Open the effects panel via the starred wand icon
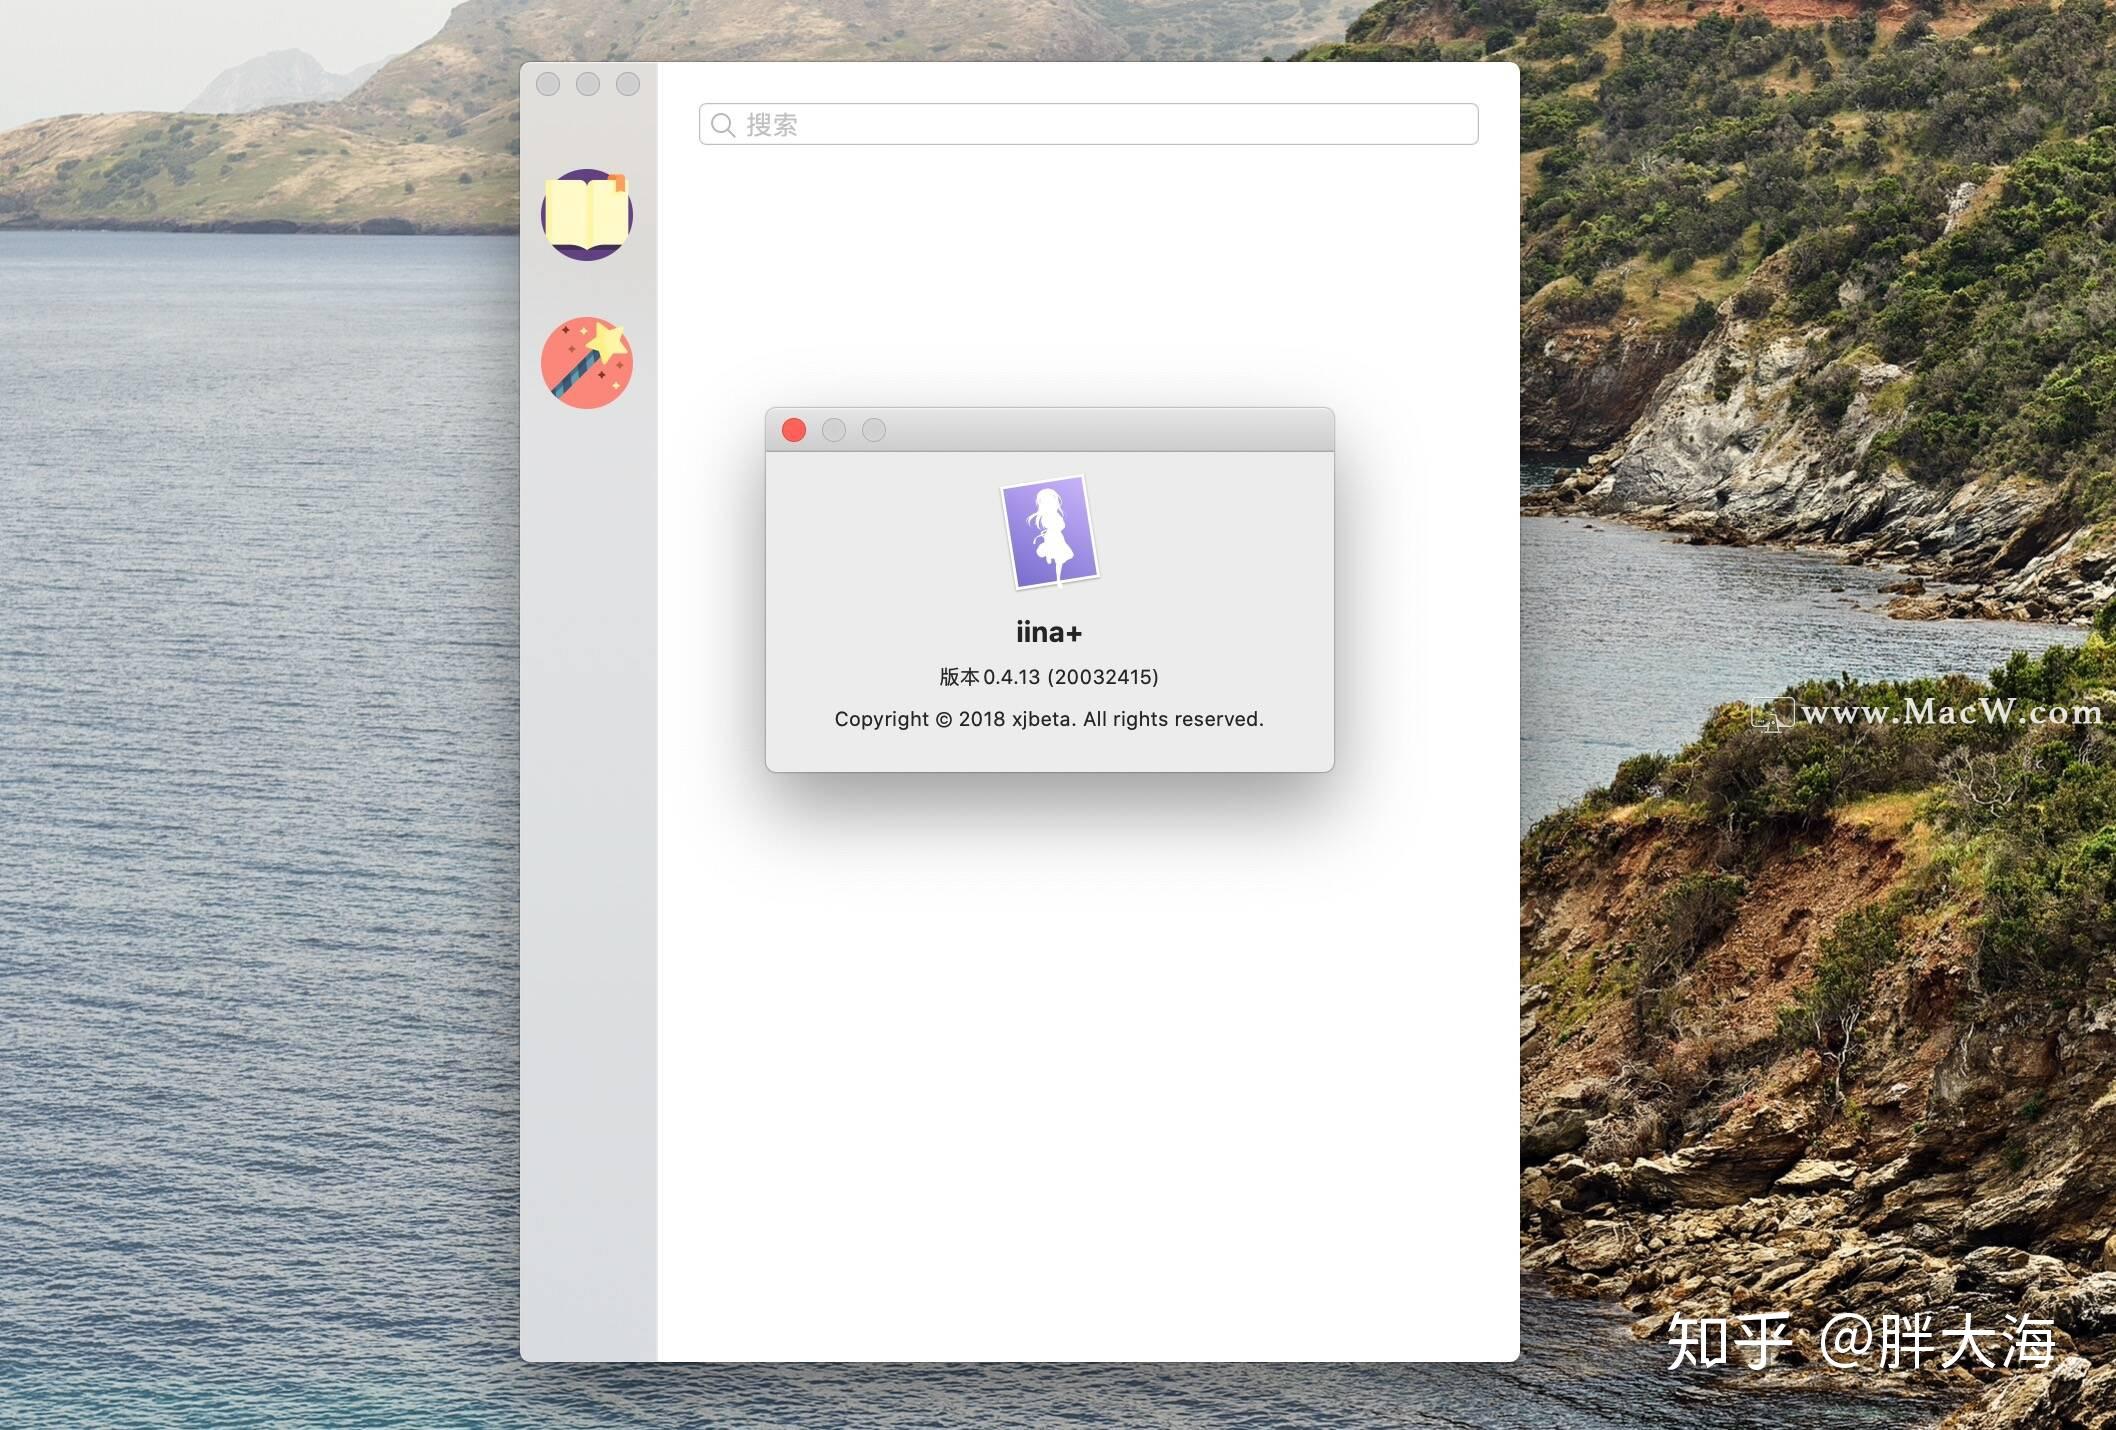 pos(588,363)
